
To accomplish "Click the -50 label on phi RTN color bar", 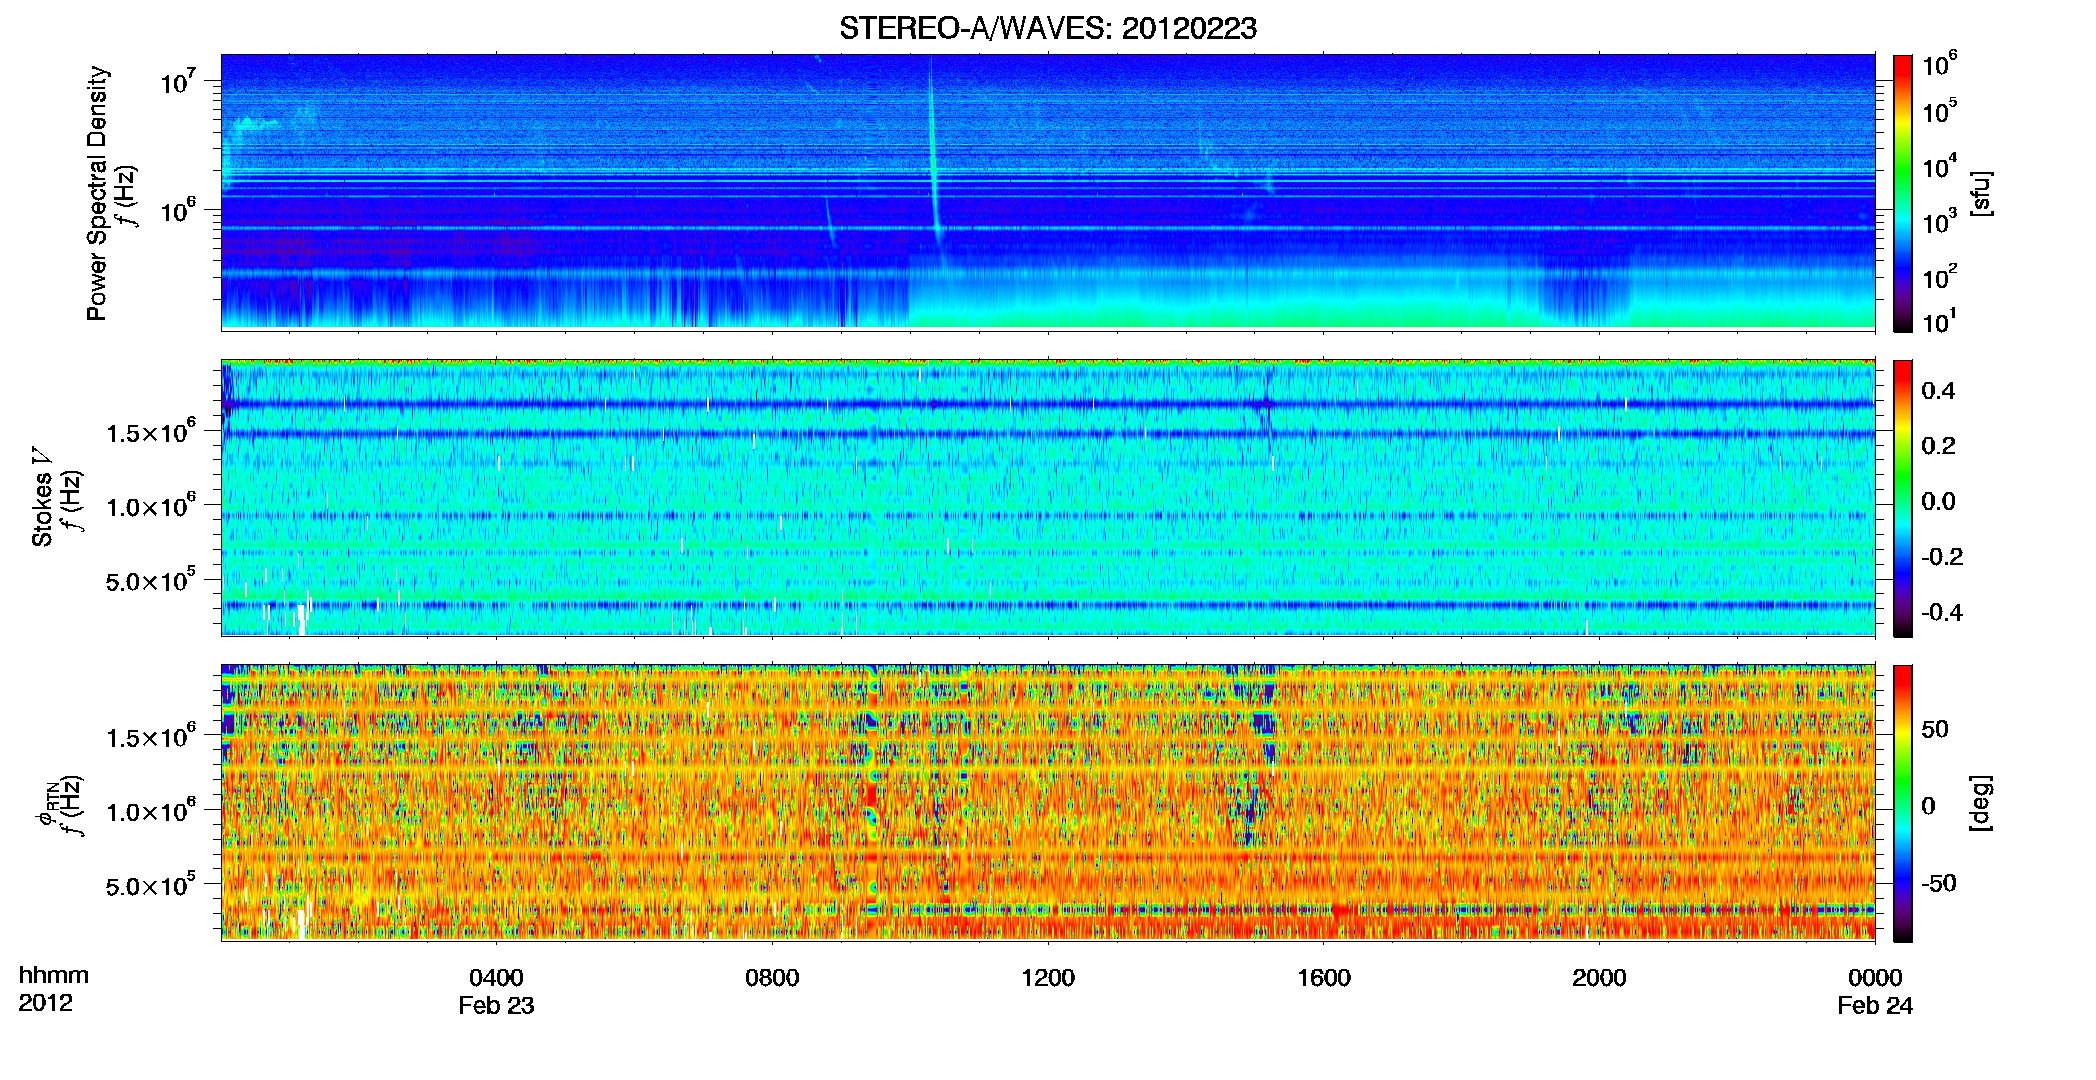I will click(1939, 883).
